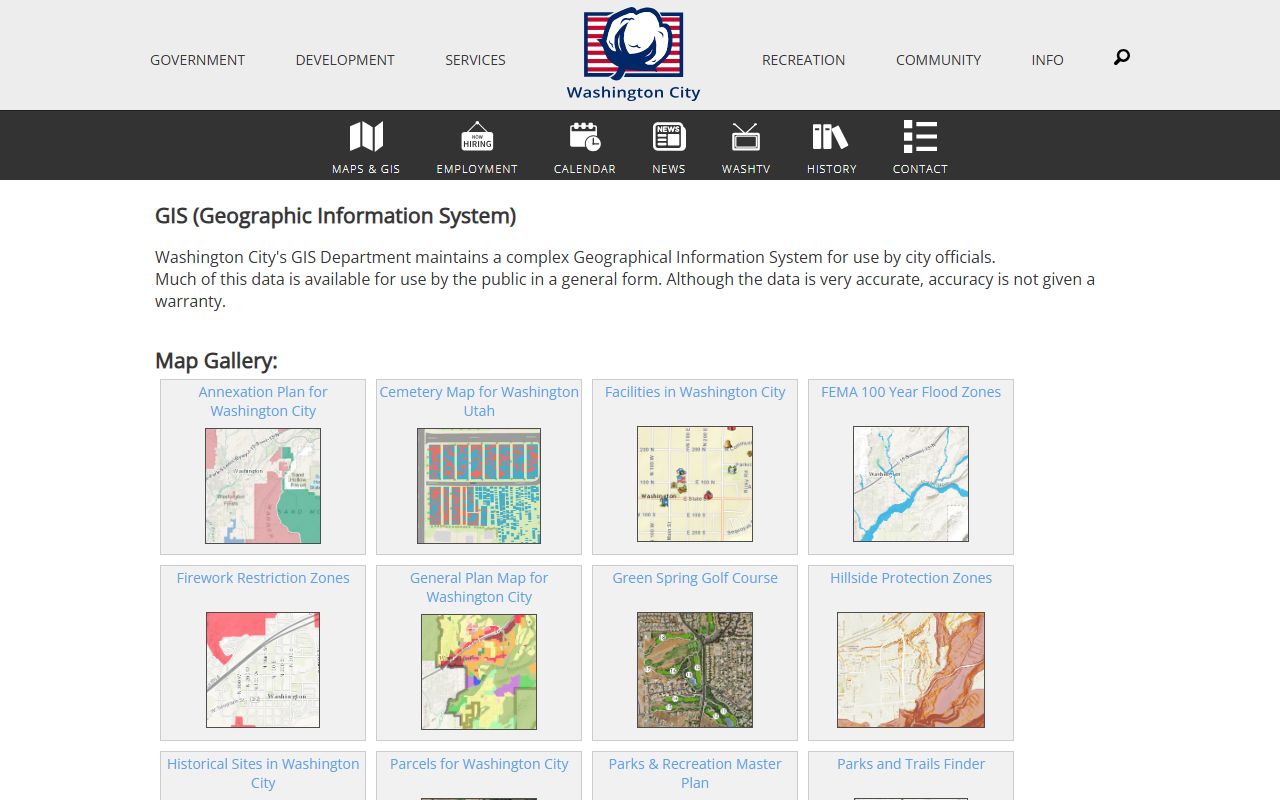This screenshot has height=800, width=1280.
Task: Open Annexation Plan for Washington City link
Action: point(263,401)
